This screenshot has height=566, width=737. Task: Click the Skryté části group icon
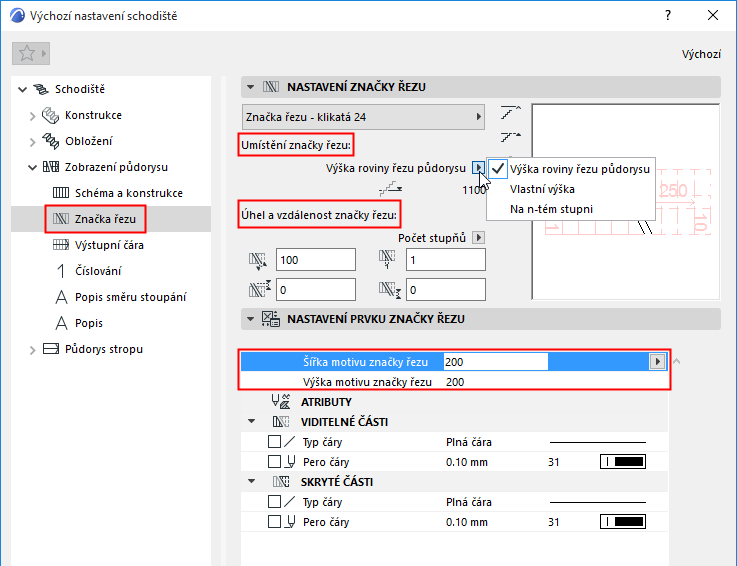(x=281, y=482)
